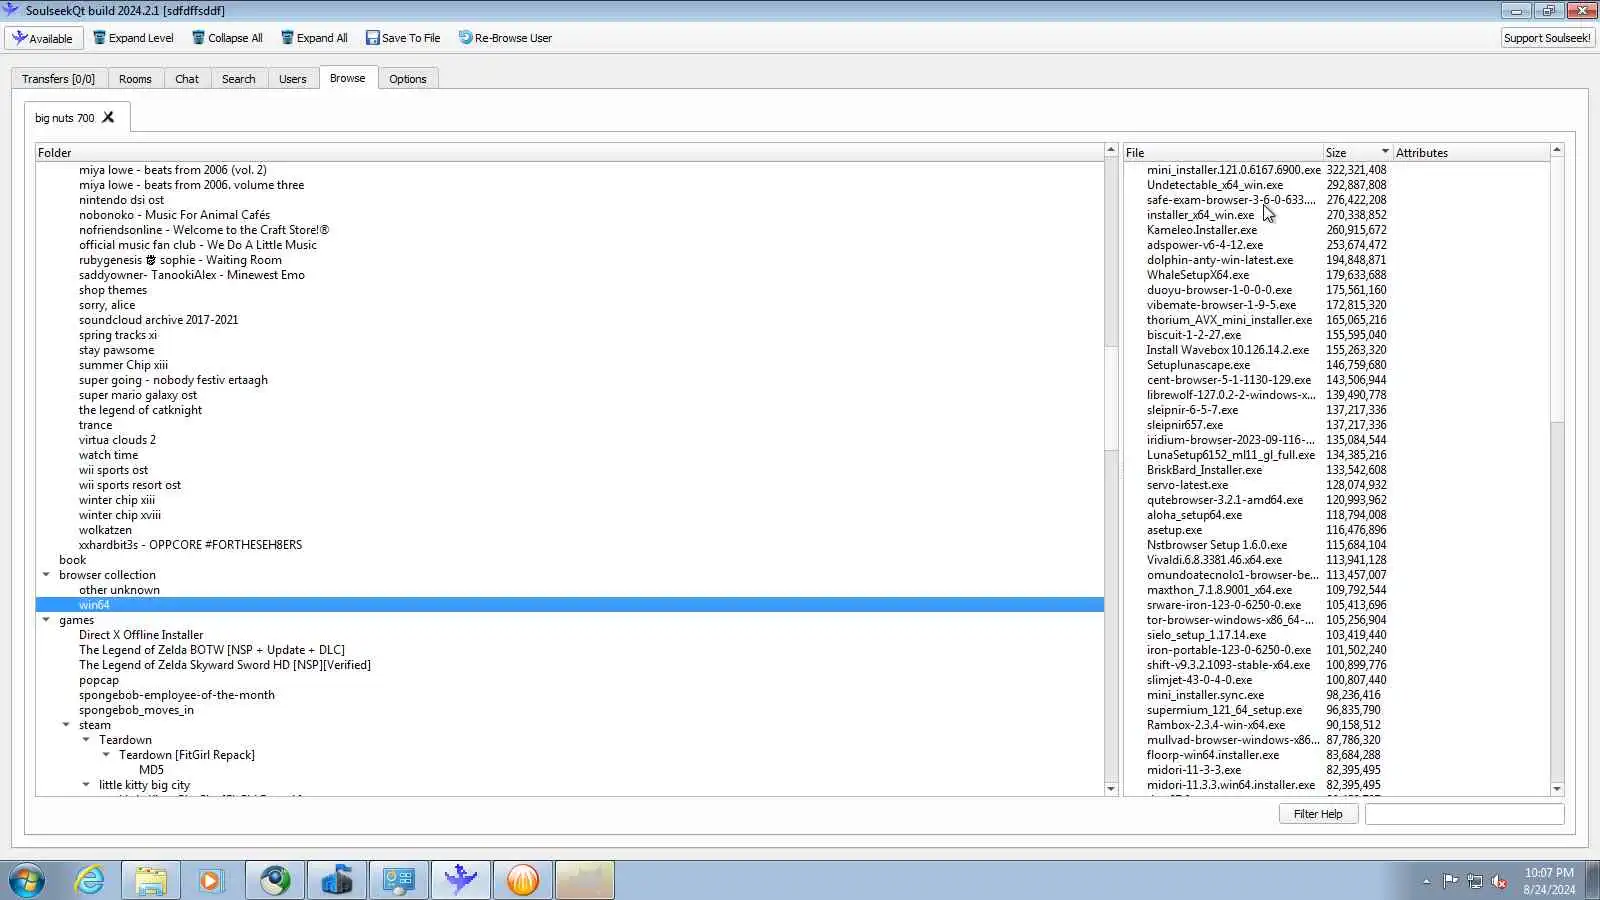This screenshot has width=1600, height=900.
Task: Select file 'WhaleSetupX64.exe'
Action: [x=1198, y=275]
